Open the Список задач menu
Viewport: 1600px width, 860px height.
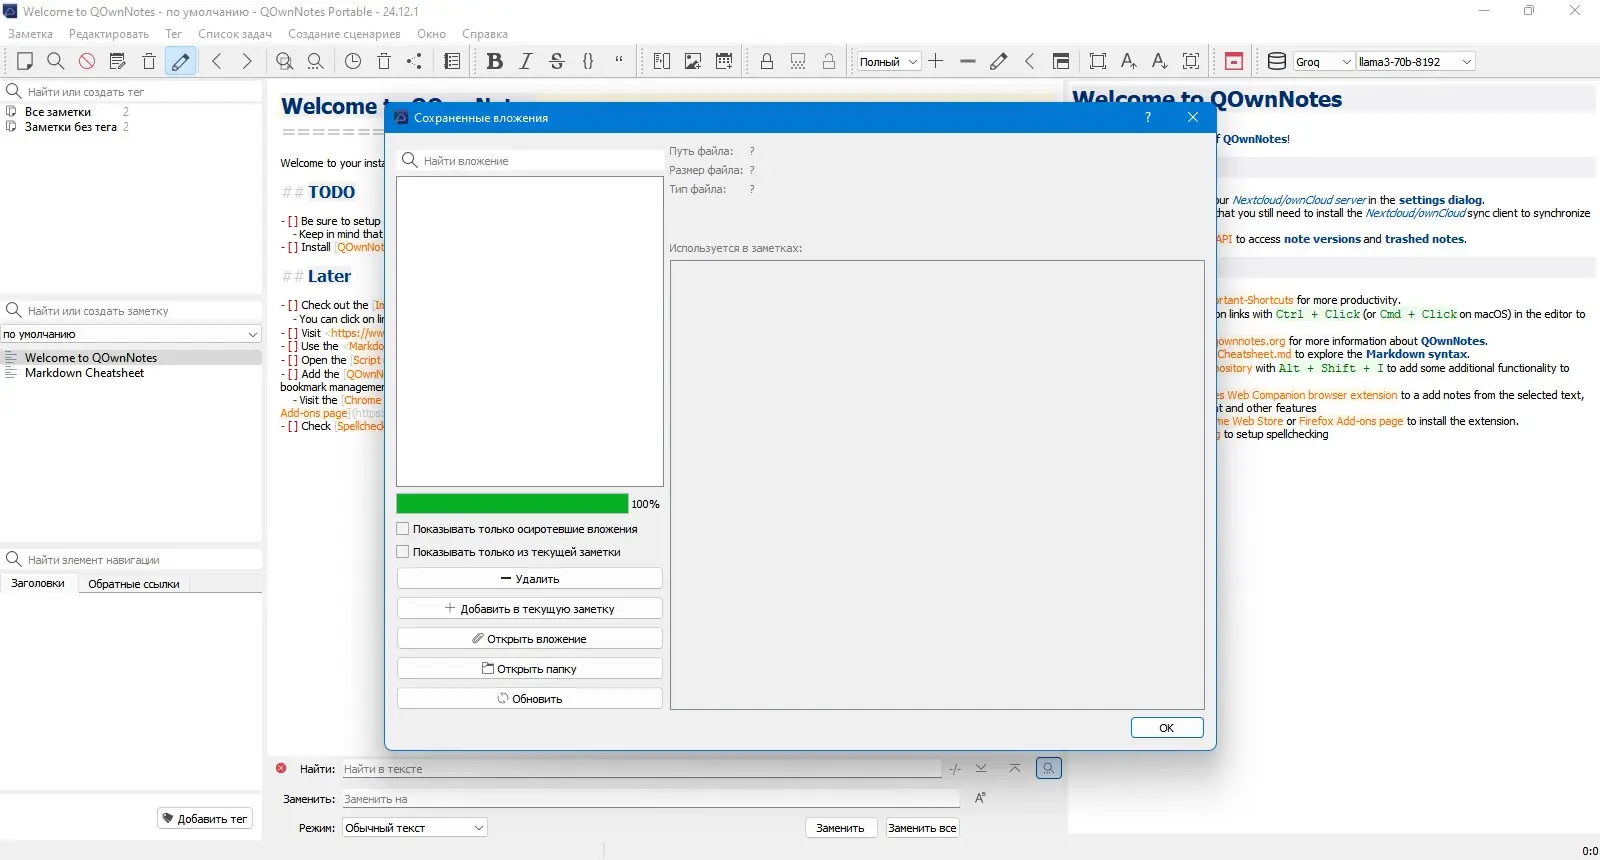[235, 34]
